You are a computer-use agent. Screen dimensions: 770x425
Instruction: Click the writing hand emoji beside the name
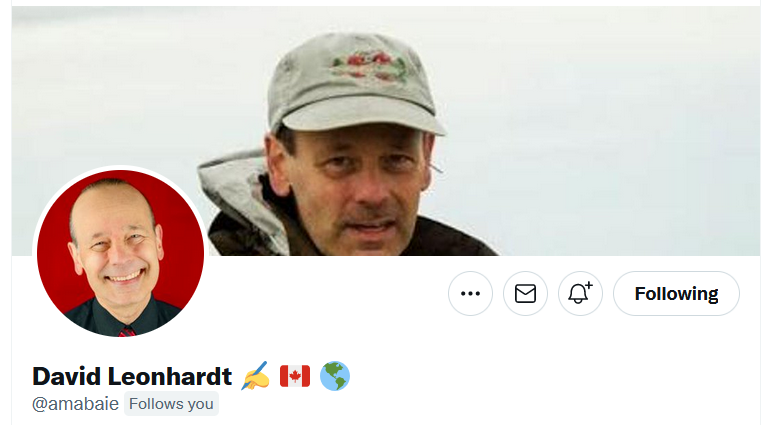pos(255,376)
